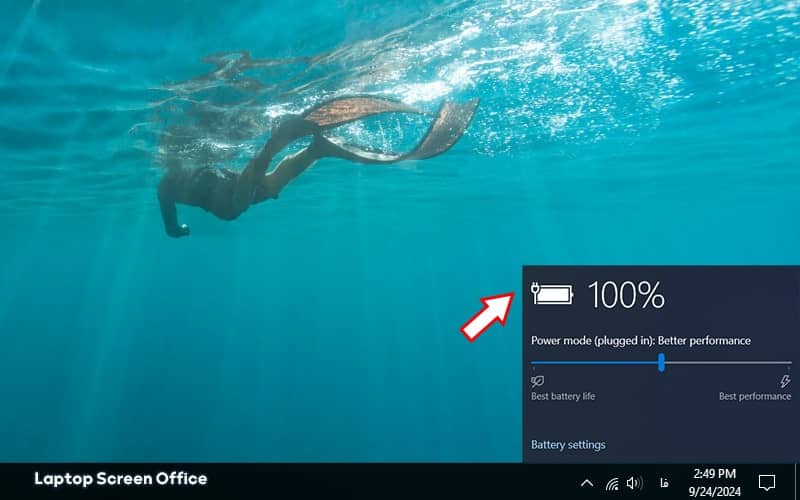The height and width of the screenshot is (500, 800).
Task: Switch input language via the tray indicator
Action: 664,483
